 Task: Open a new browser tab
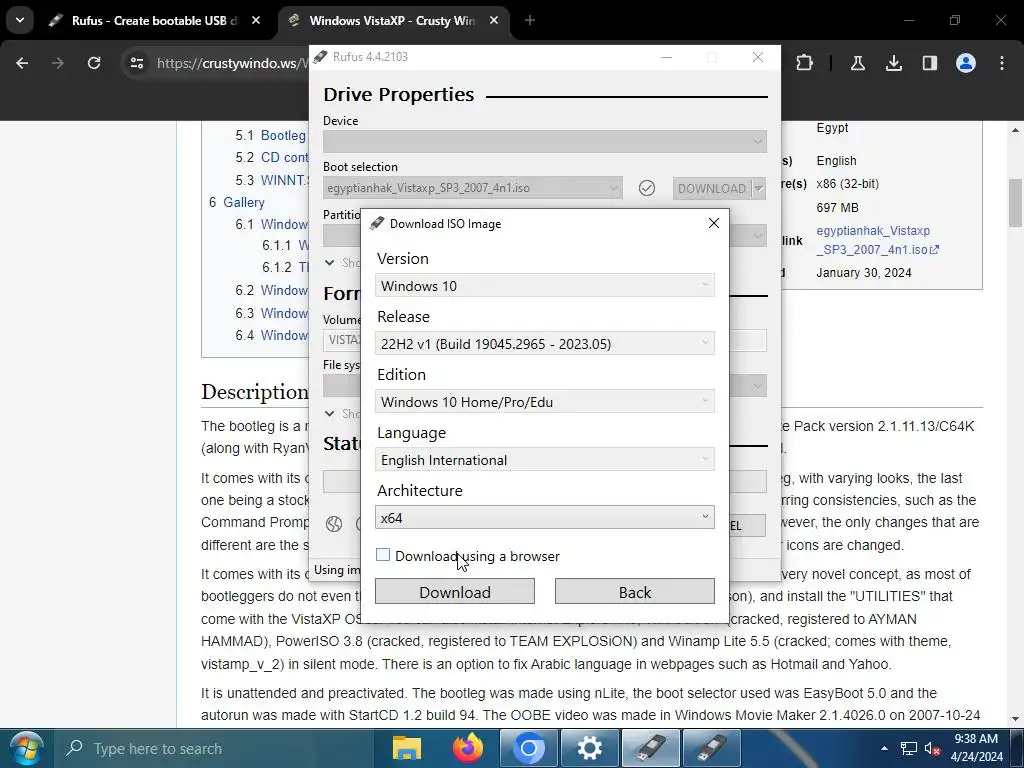[530, 21]
